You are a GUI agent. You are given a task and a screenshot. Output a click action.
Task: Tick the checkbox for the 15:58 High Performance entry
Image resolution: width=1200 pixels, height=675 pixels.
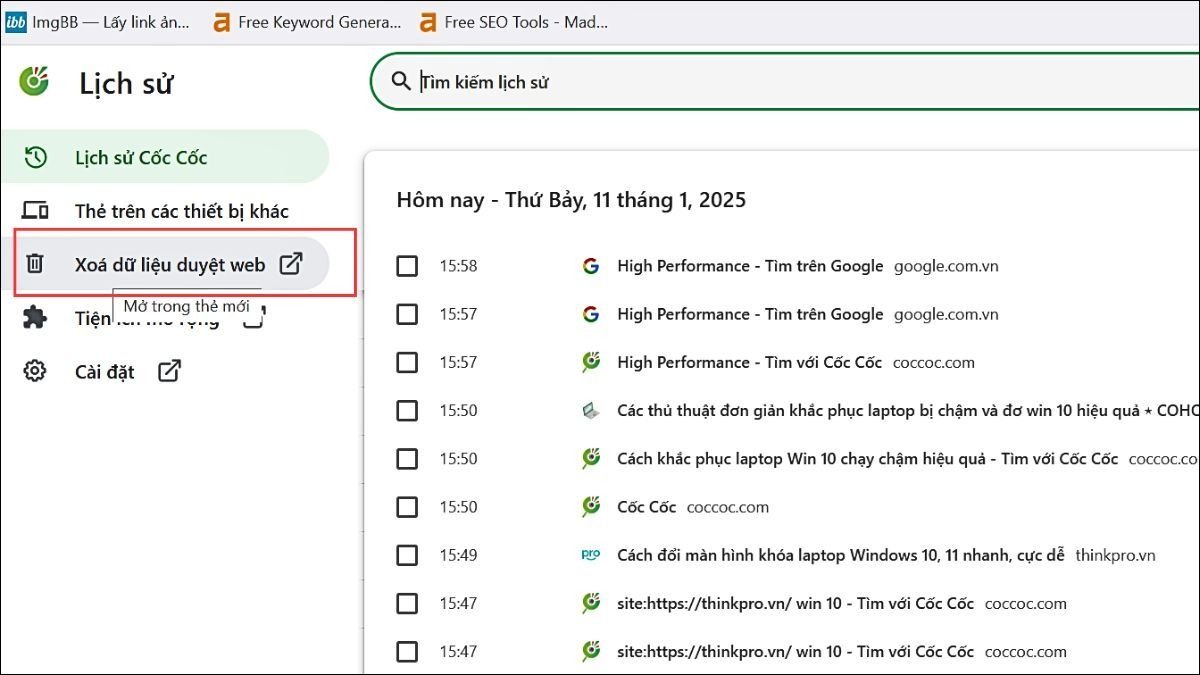(x=407, y=266)
